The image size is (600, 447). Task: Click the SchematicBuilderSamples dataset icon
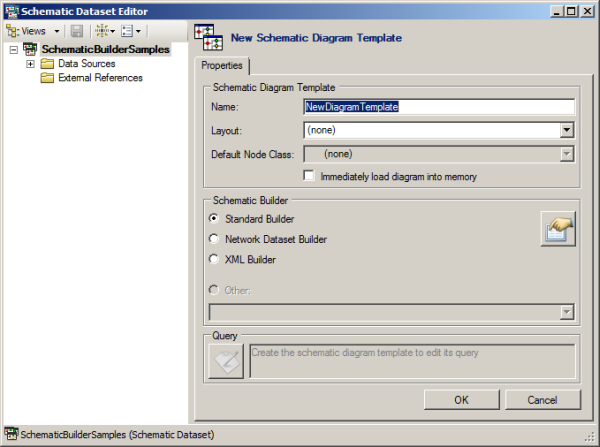[31, 49]
